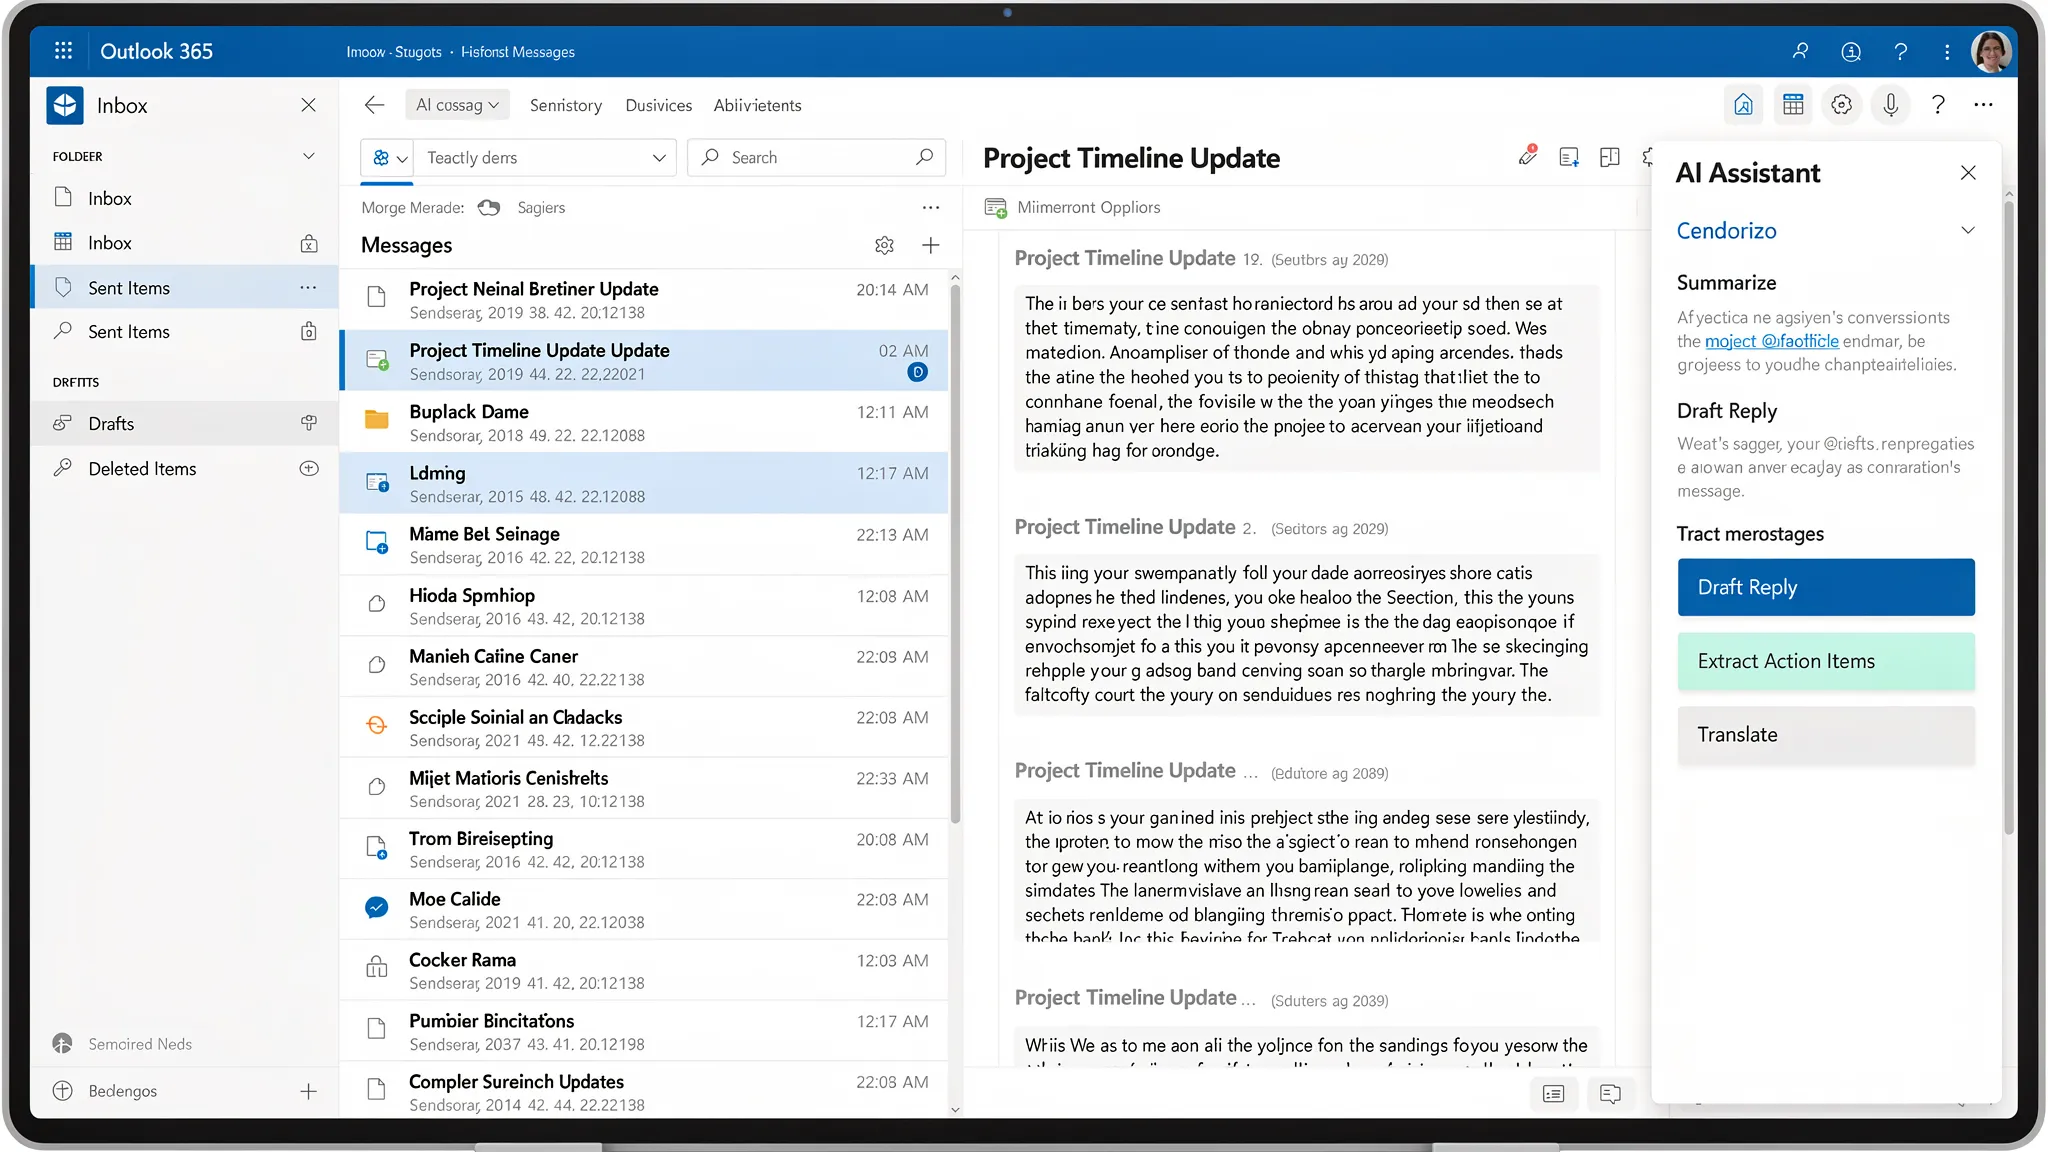The height and width of the screenshot is (1152, 2048).
Task: Activate the microphone dictation icon
Action: click(x=1890, y=104)
